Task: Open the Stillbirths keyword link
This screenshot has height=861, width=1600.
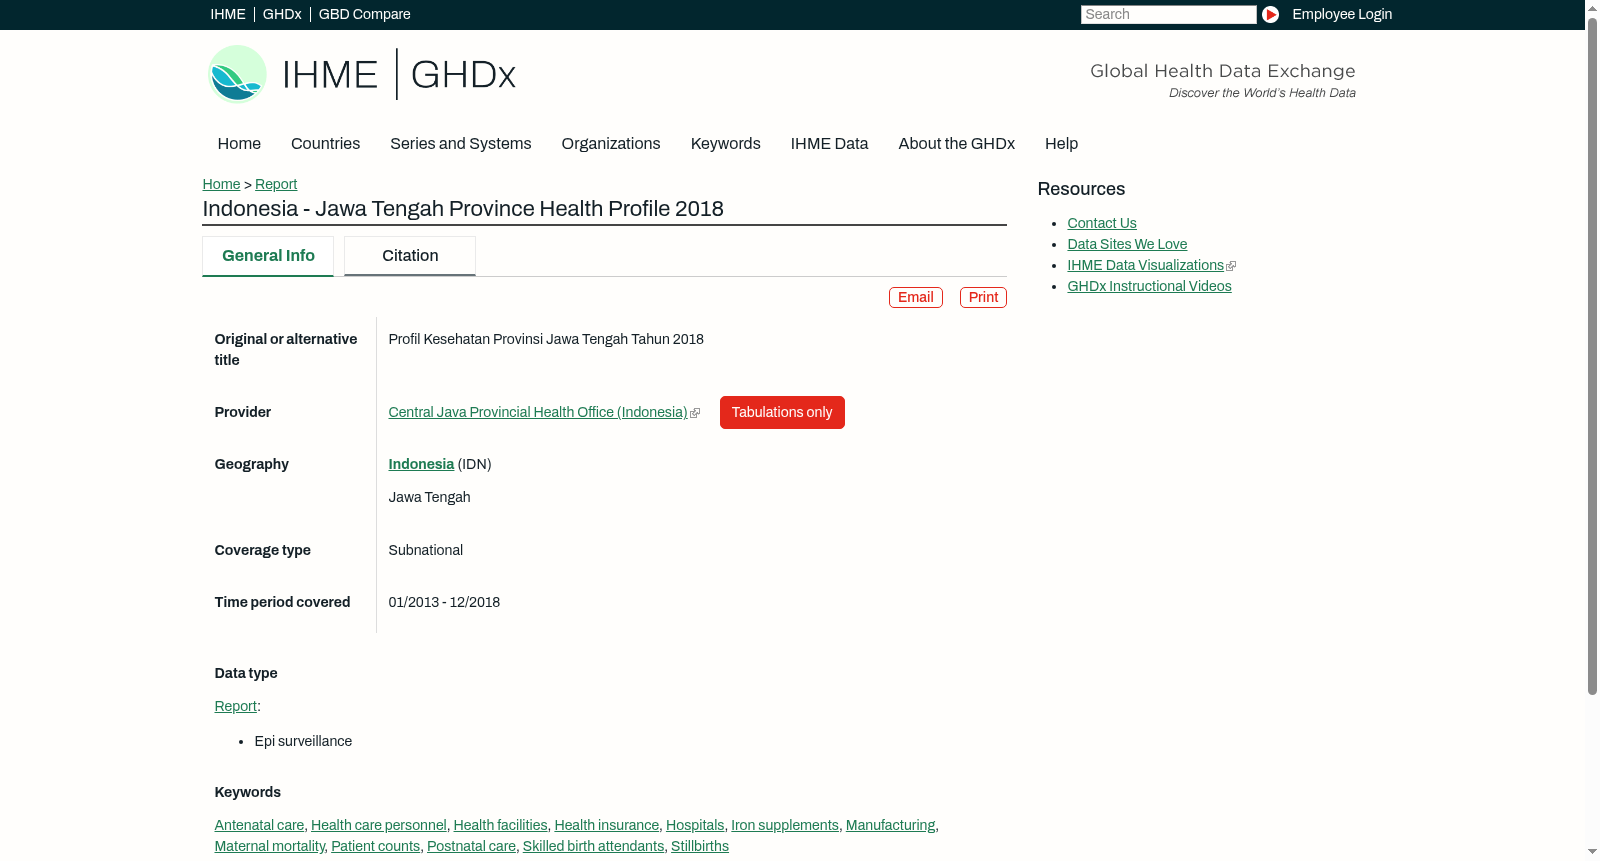Action: click(700, 846)
